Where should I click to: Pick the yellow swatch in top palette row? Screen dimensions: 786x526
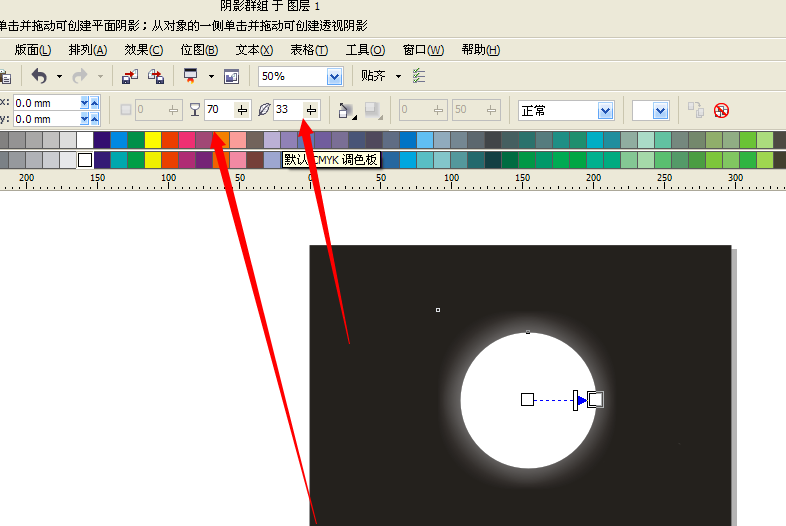coord(153,139)
